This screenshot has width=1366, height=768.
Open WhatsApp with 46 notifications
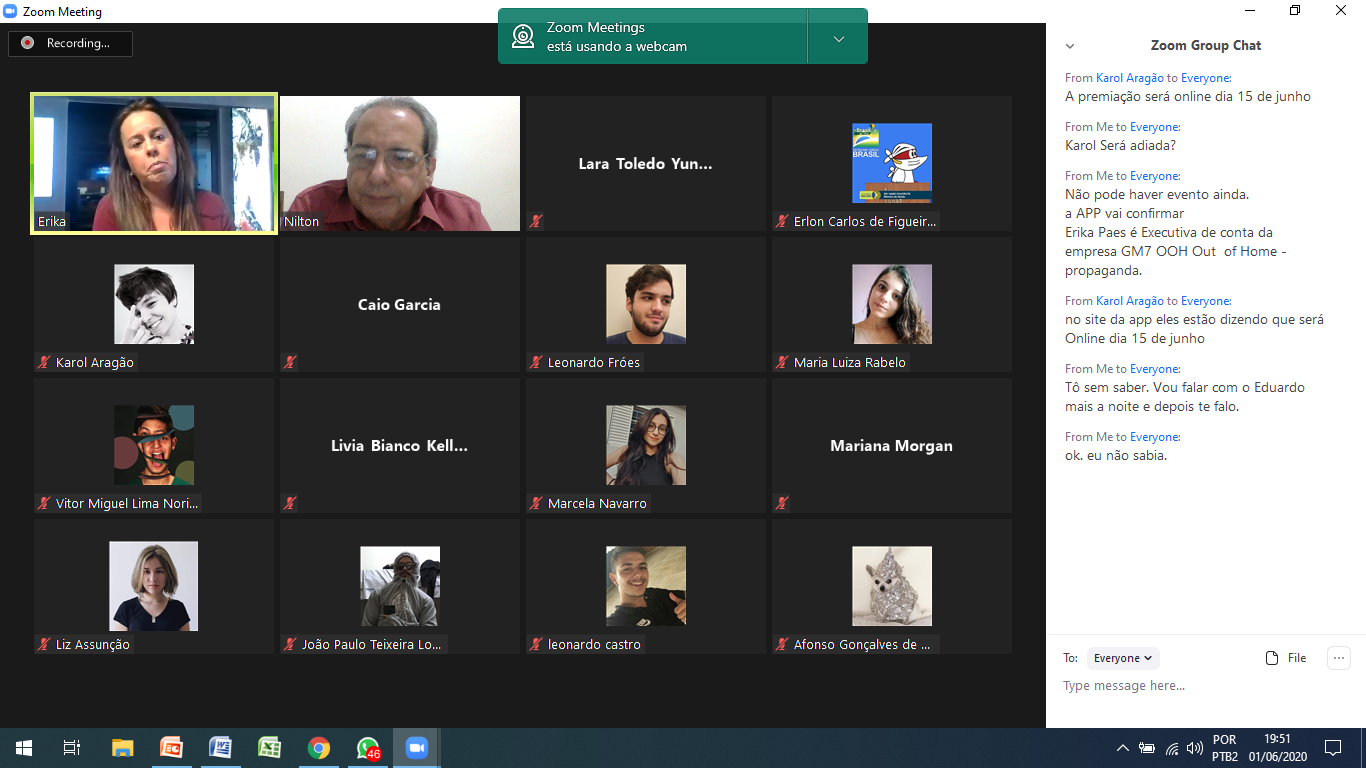pyautogui.click(x=368, y=748)
